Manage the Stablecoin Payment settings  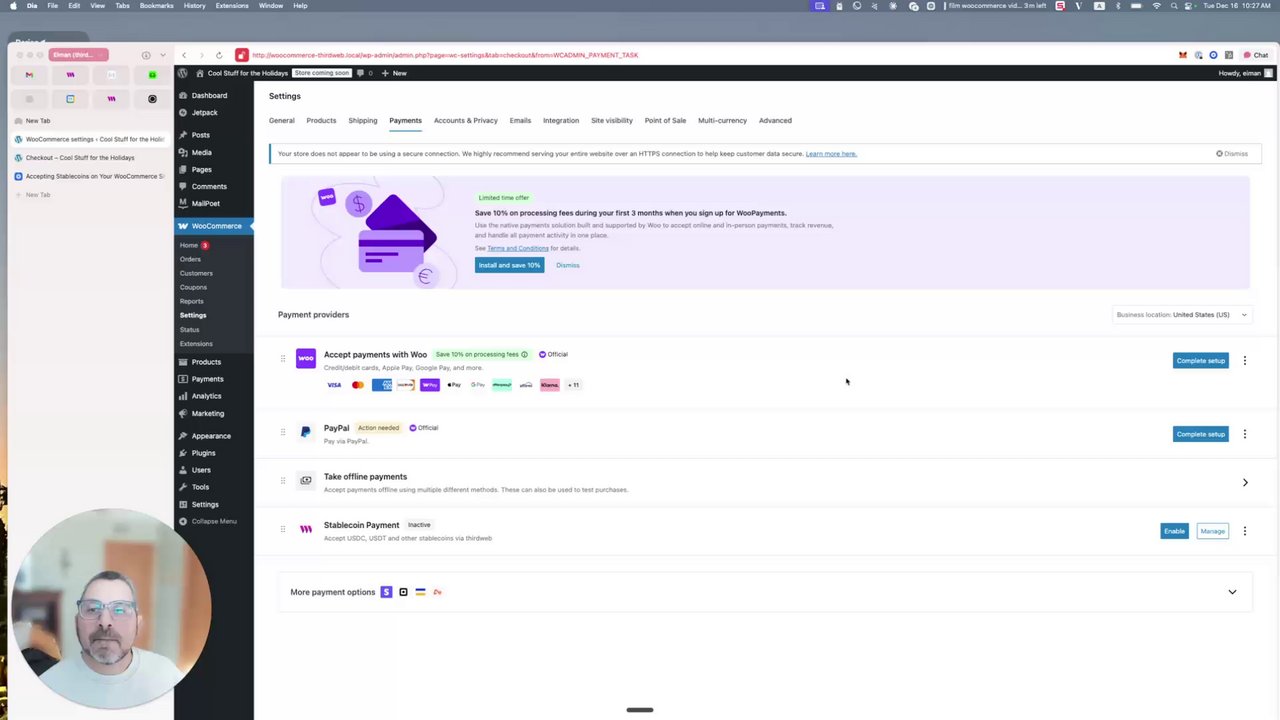(1212, 531)
